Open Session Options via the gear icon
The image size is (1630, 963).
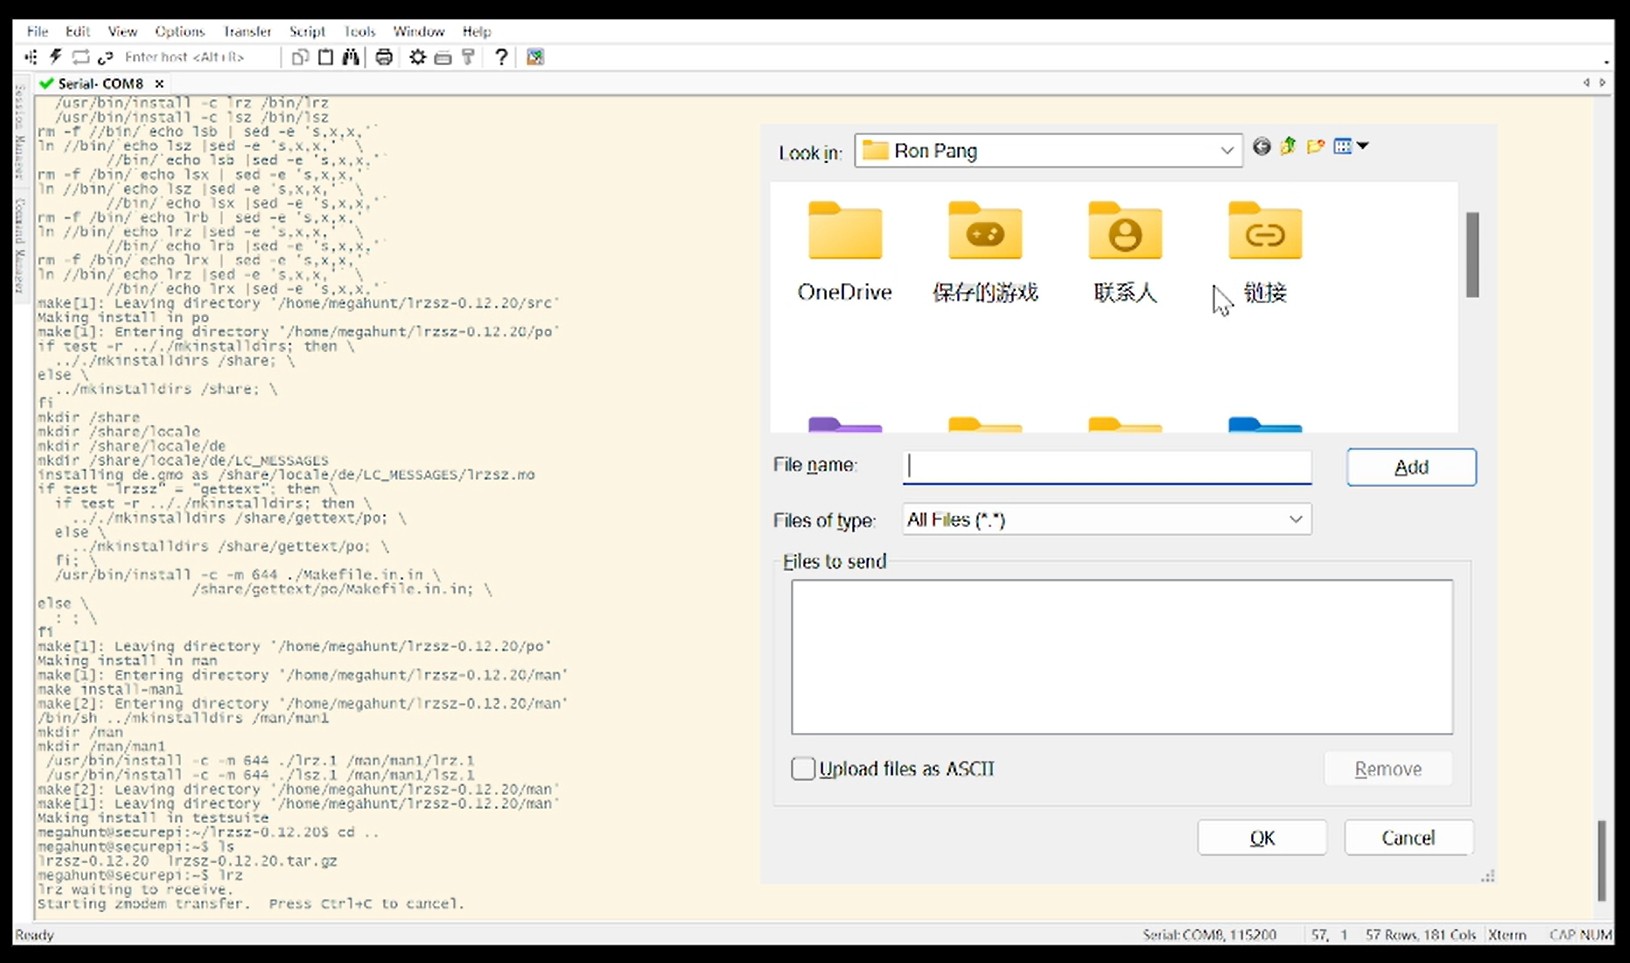coord(418,57)
